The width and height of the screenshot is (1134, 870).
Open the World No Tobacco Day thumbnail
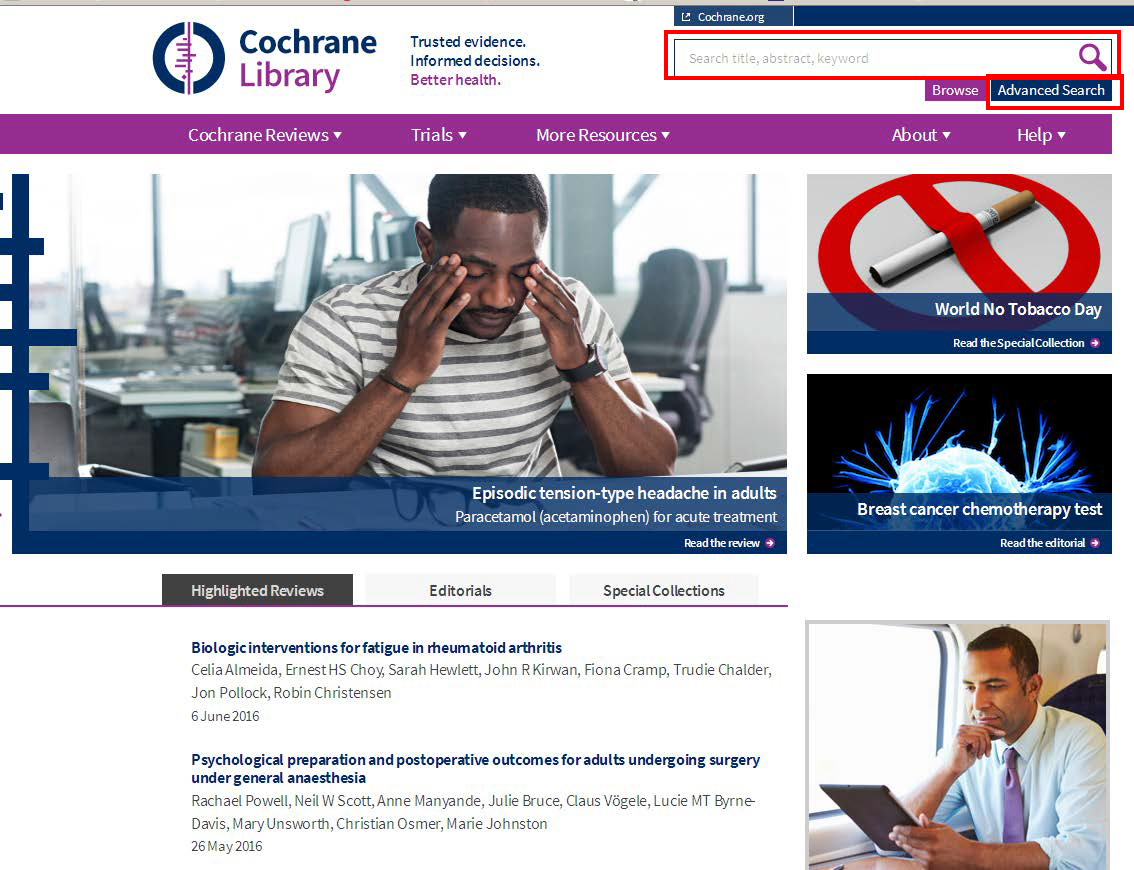coord(959,264)
